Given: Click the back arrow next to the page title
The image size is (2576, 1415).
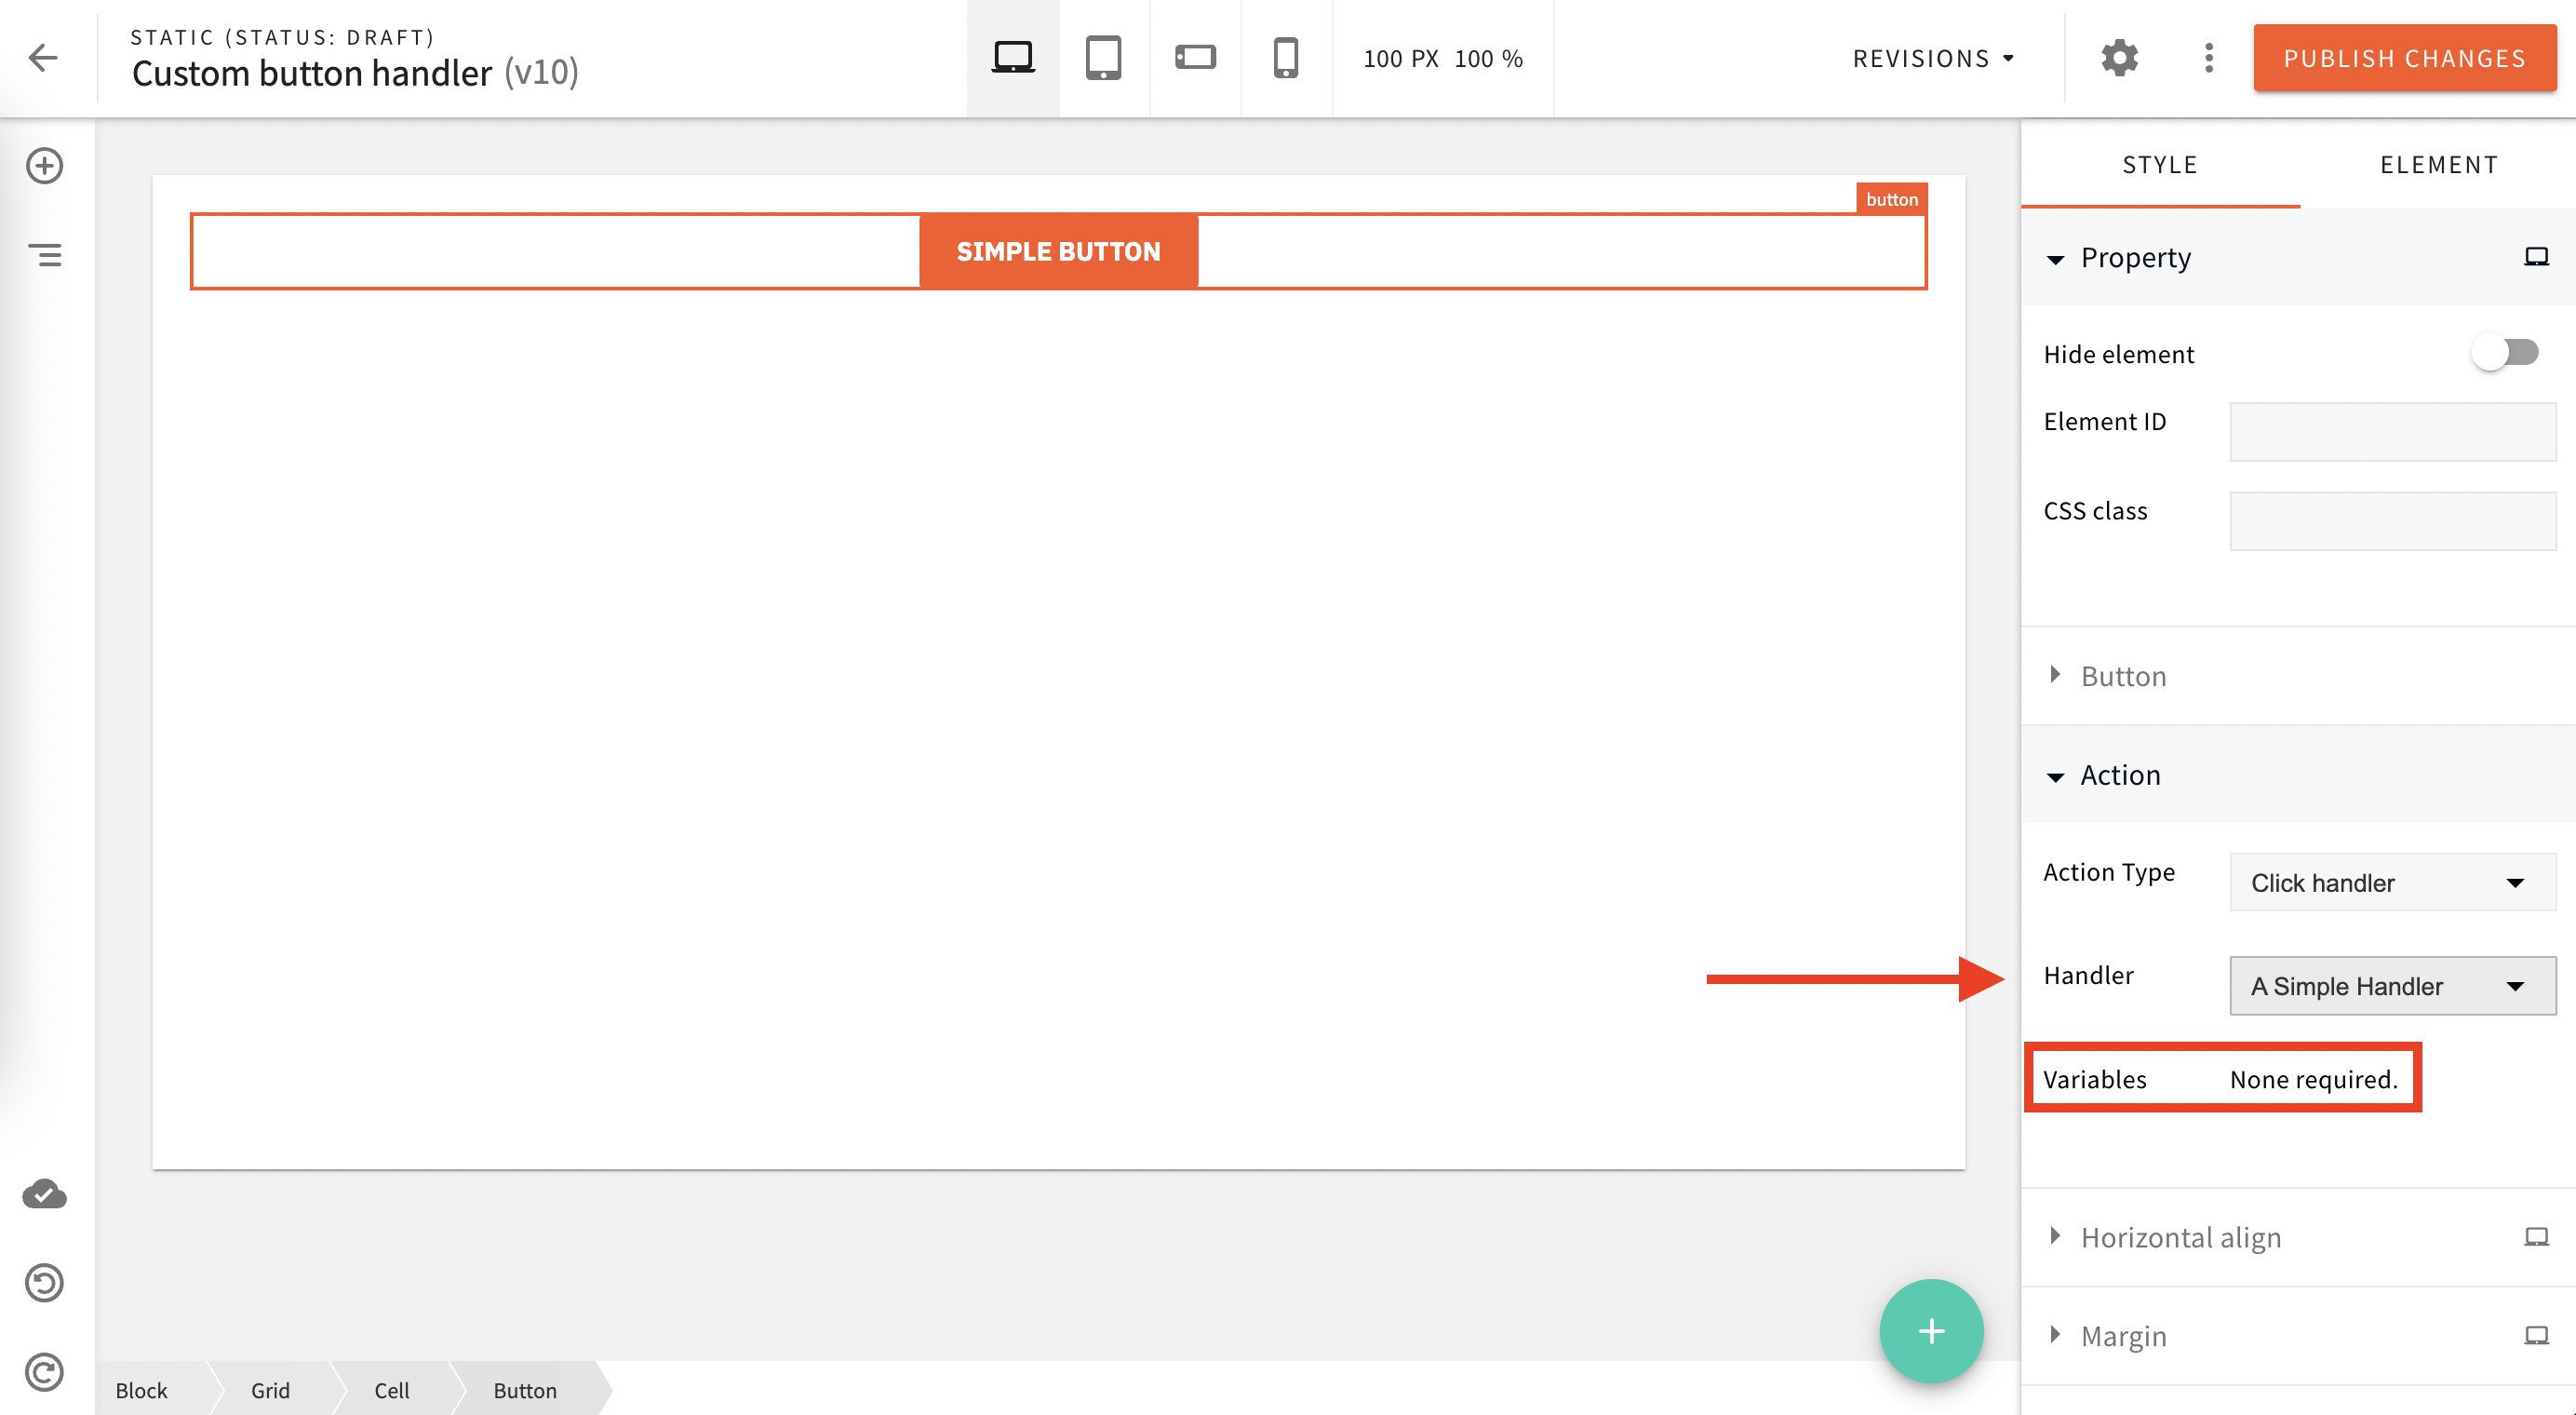Looking at the screenshot, I should tap(44, 57).
